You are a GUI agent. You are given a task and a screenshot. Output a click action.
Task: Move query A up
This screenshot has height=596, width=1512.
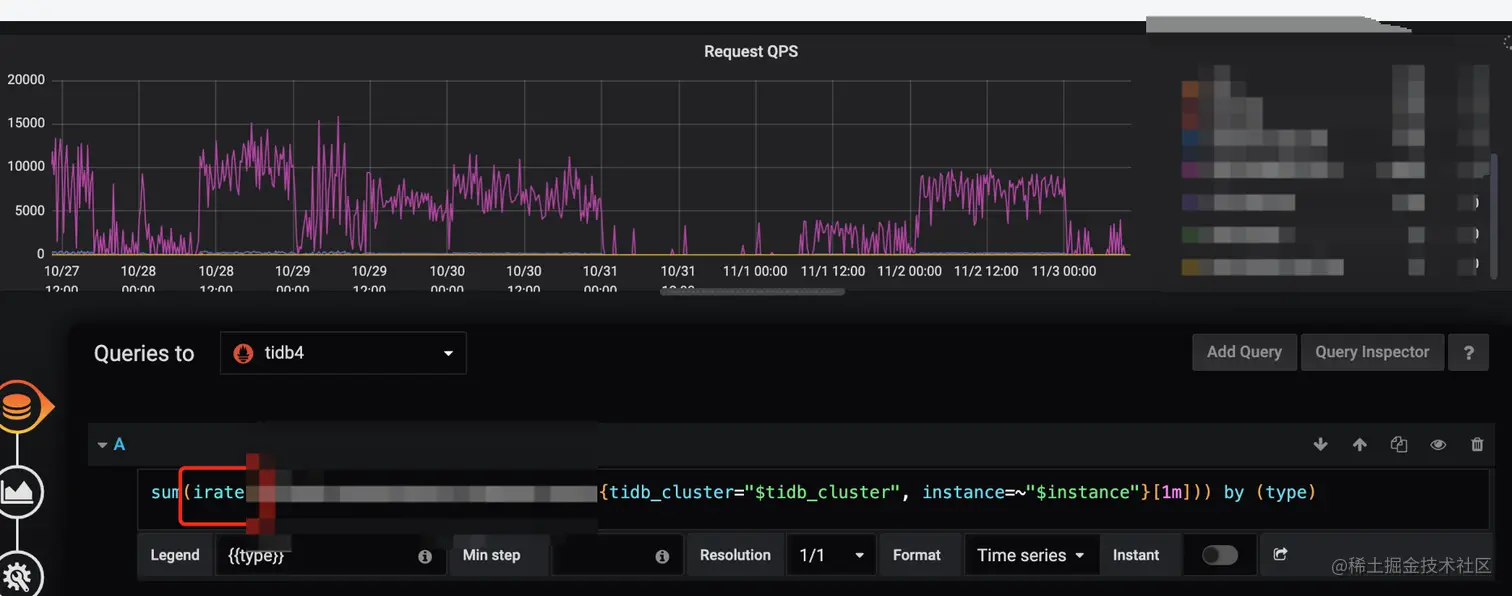(1359, 445)
